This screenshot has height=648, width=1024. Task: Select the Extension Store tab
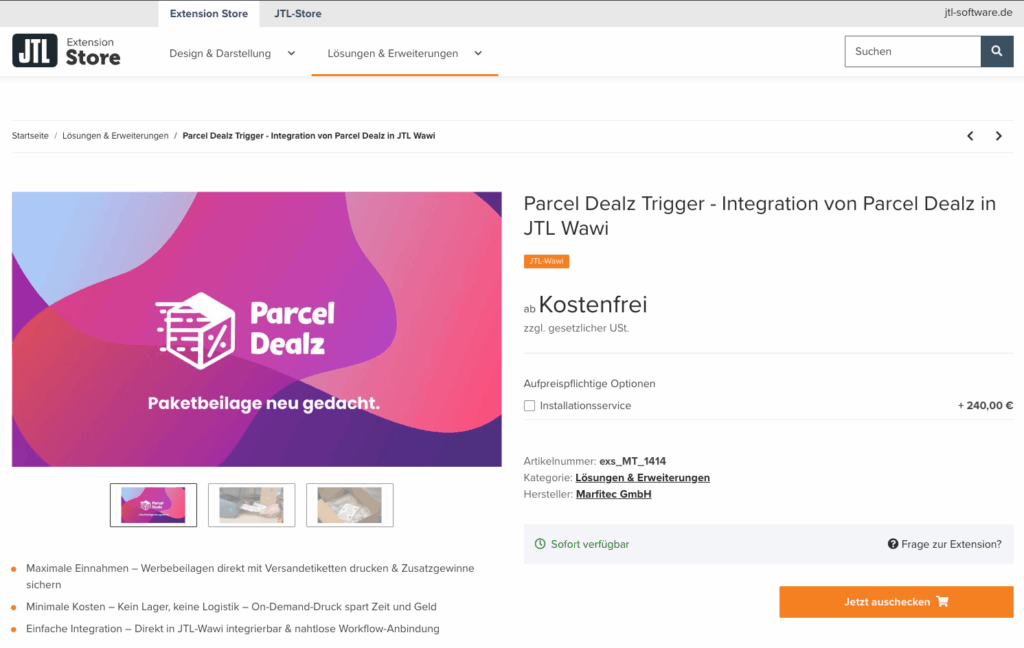[209, 14]
